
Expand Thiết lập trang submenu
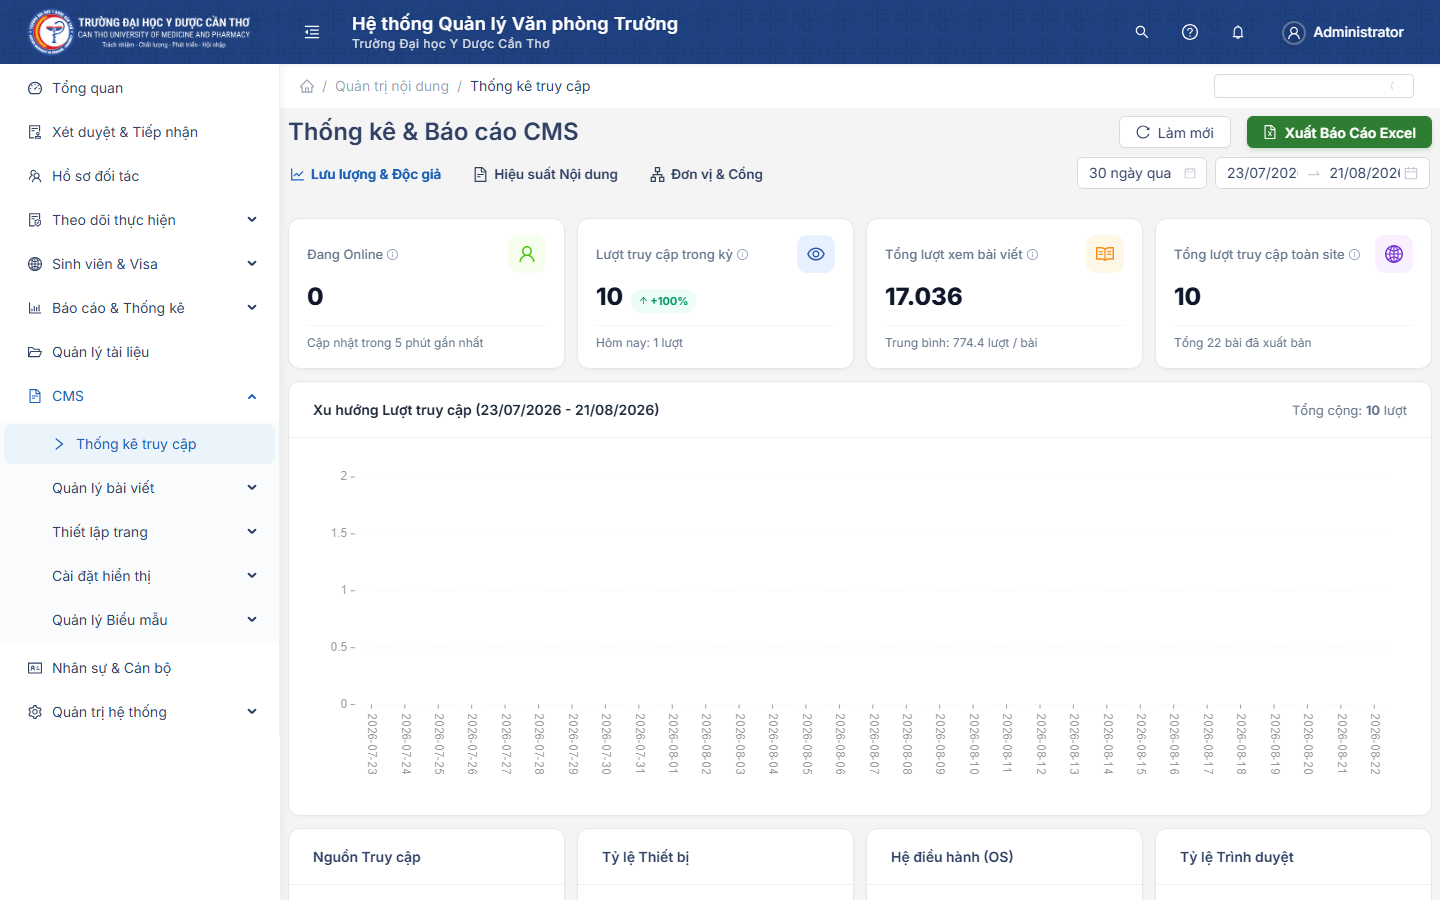pos(252,532)
